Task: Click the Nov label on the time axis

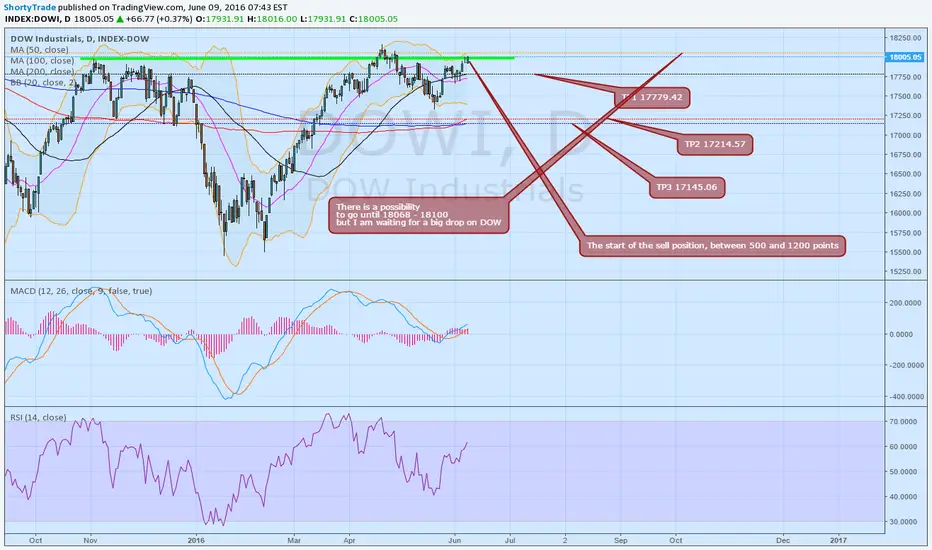Action: 90,540
